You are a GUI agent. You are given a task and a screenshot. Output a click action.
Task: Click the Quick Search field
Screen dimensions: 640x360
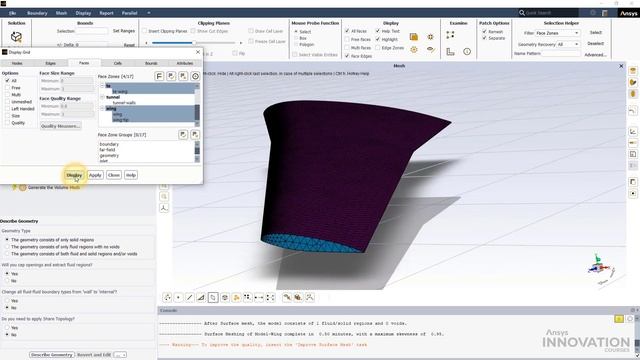[x=548, y=13]
